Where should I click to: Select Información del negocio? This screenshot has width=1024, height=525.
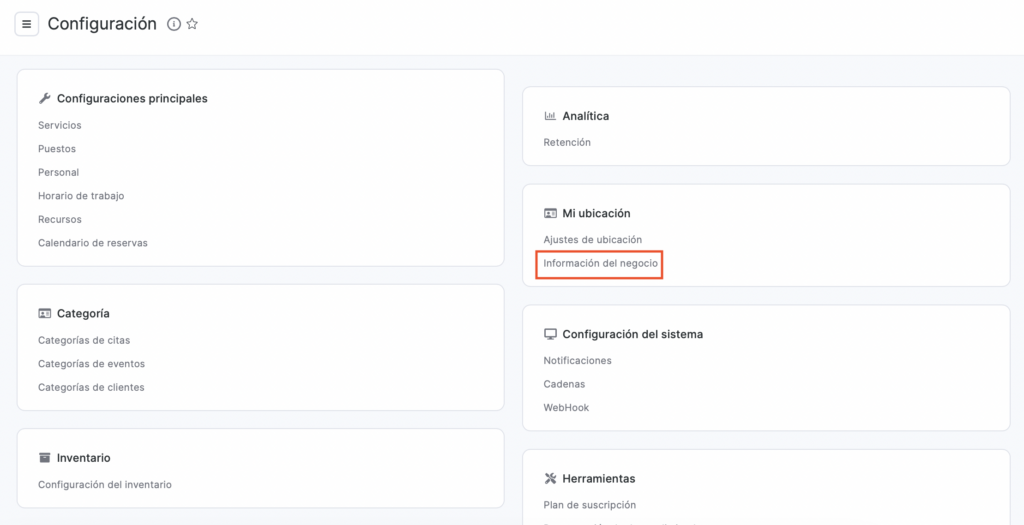pyautogui.click(x=600, y=264)
